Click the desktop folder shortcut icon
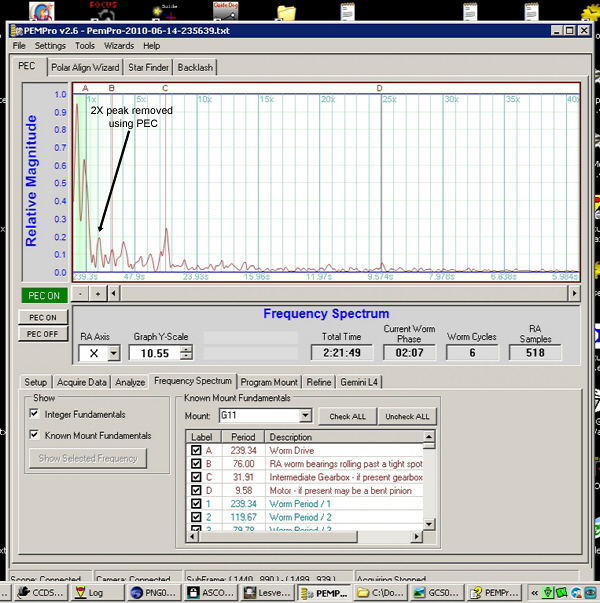Viewport: 600px width, 603px height. click(287, 12)
